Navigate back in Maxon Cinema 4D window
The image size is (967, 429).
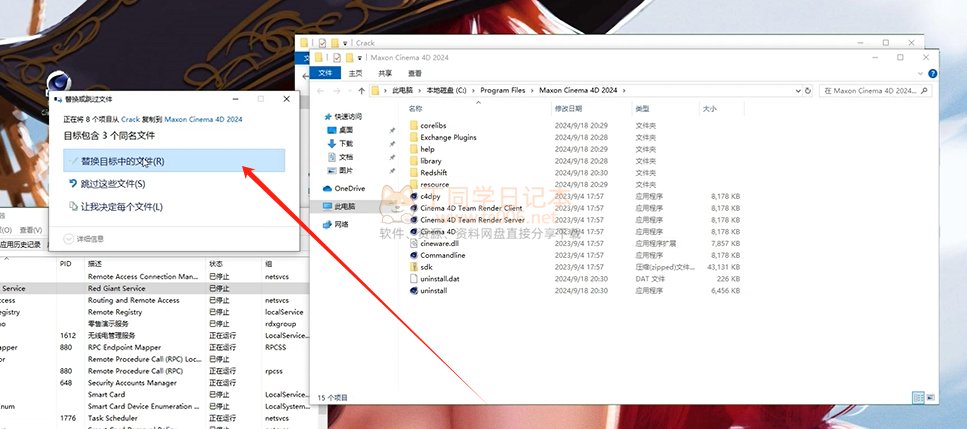point(320,91)
